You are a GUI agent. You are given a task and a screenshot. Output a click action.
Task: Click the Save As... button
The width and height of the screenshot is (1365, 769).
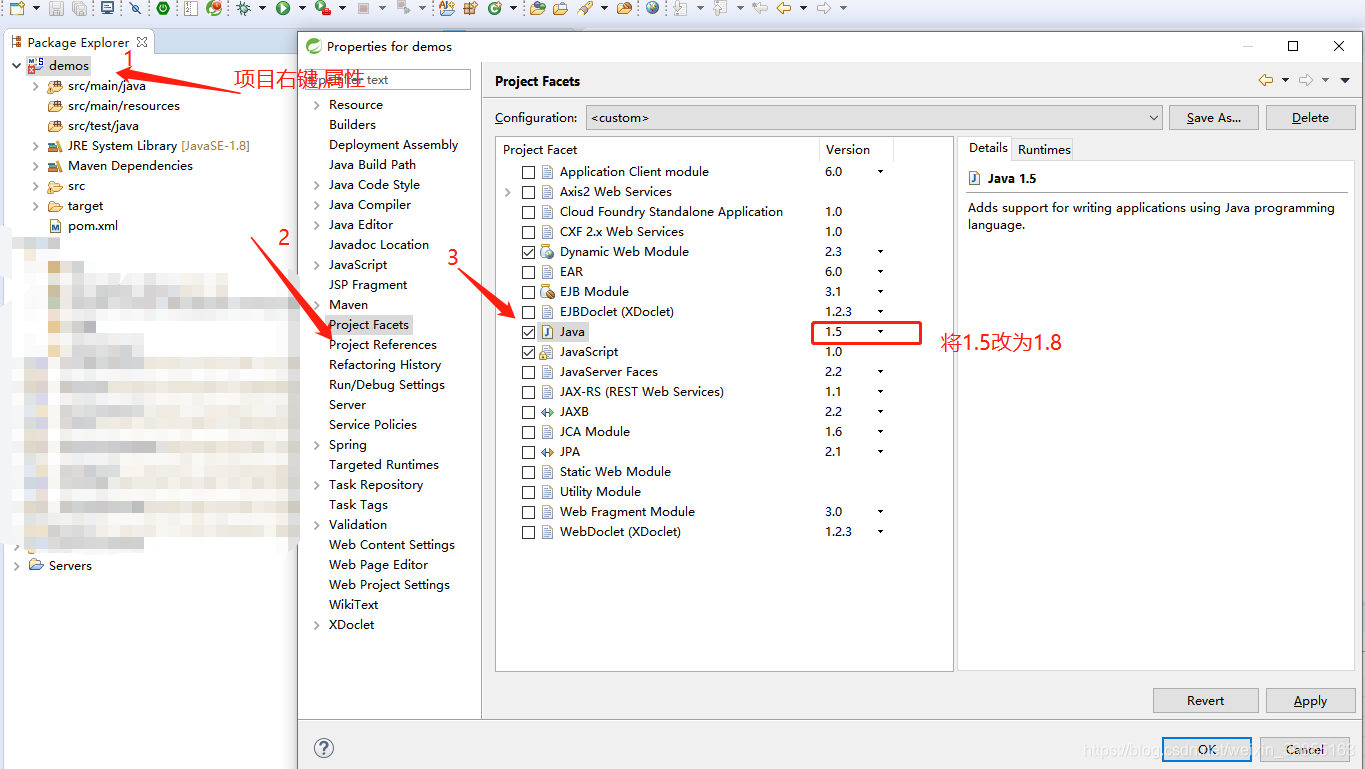[x=1214, y=118]
